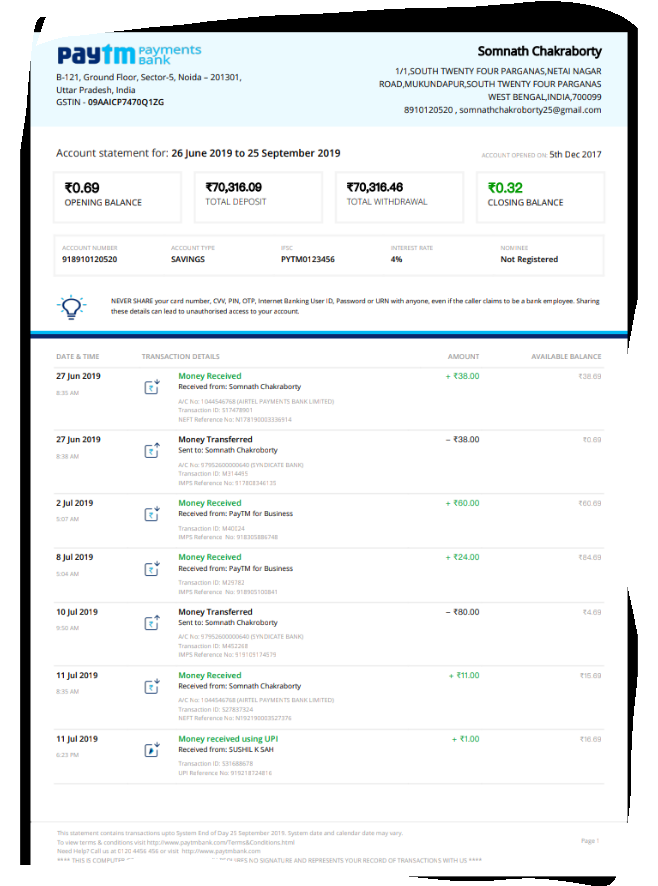This screenshot has width=658, height=886.
Task: Click the DATE & TIME column header
Action: [77, 357]
